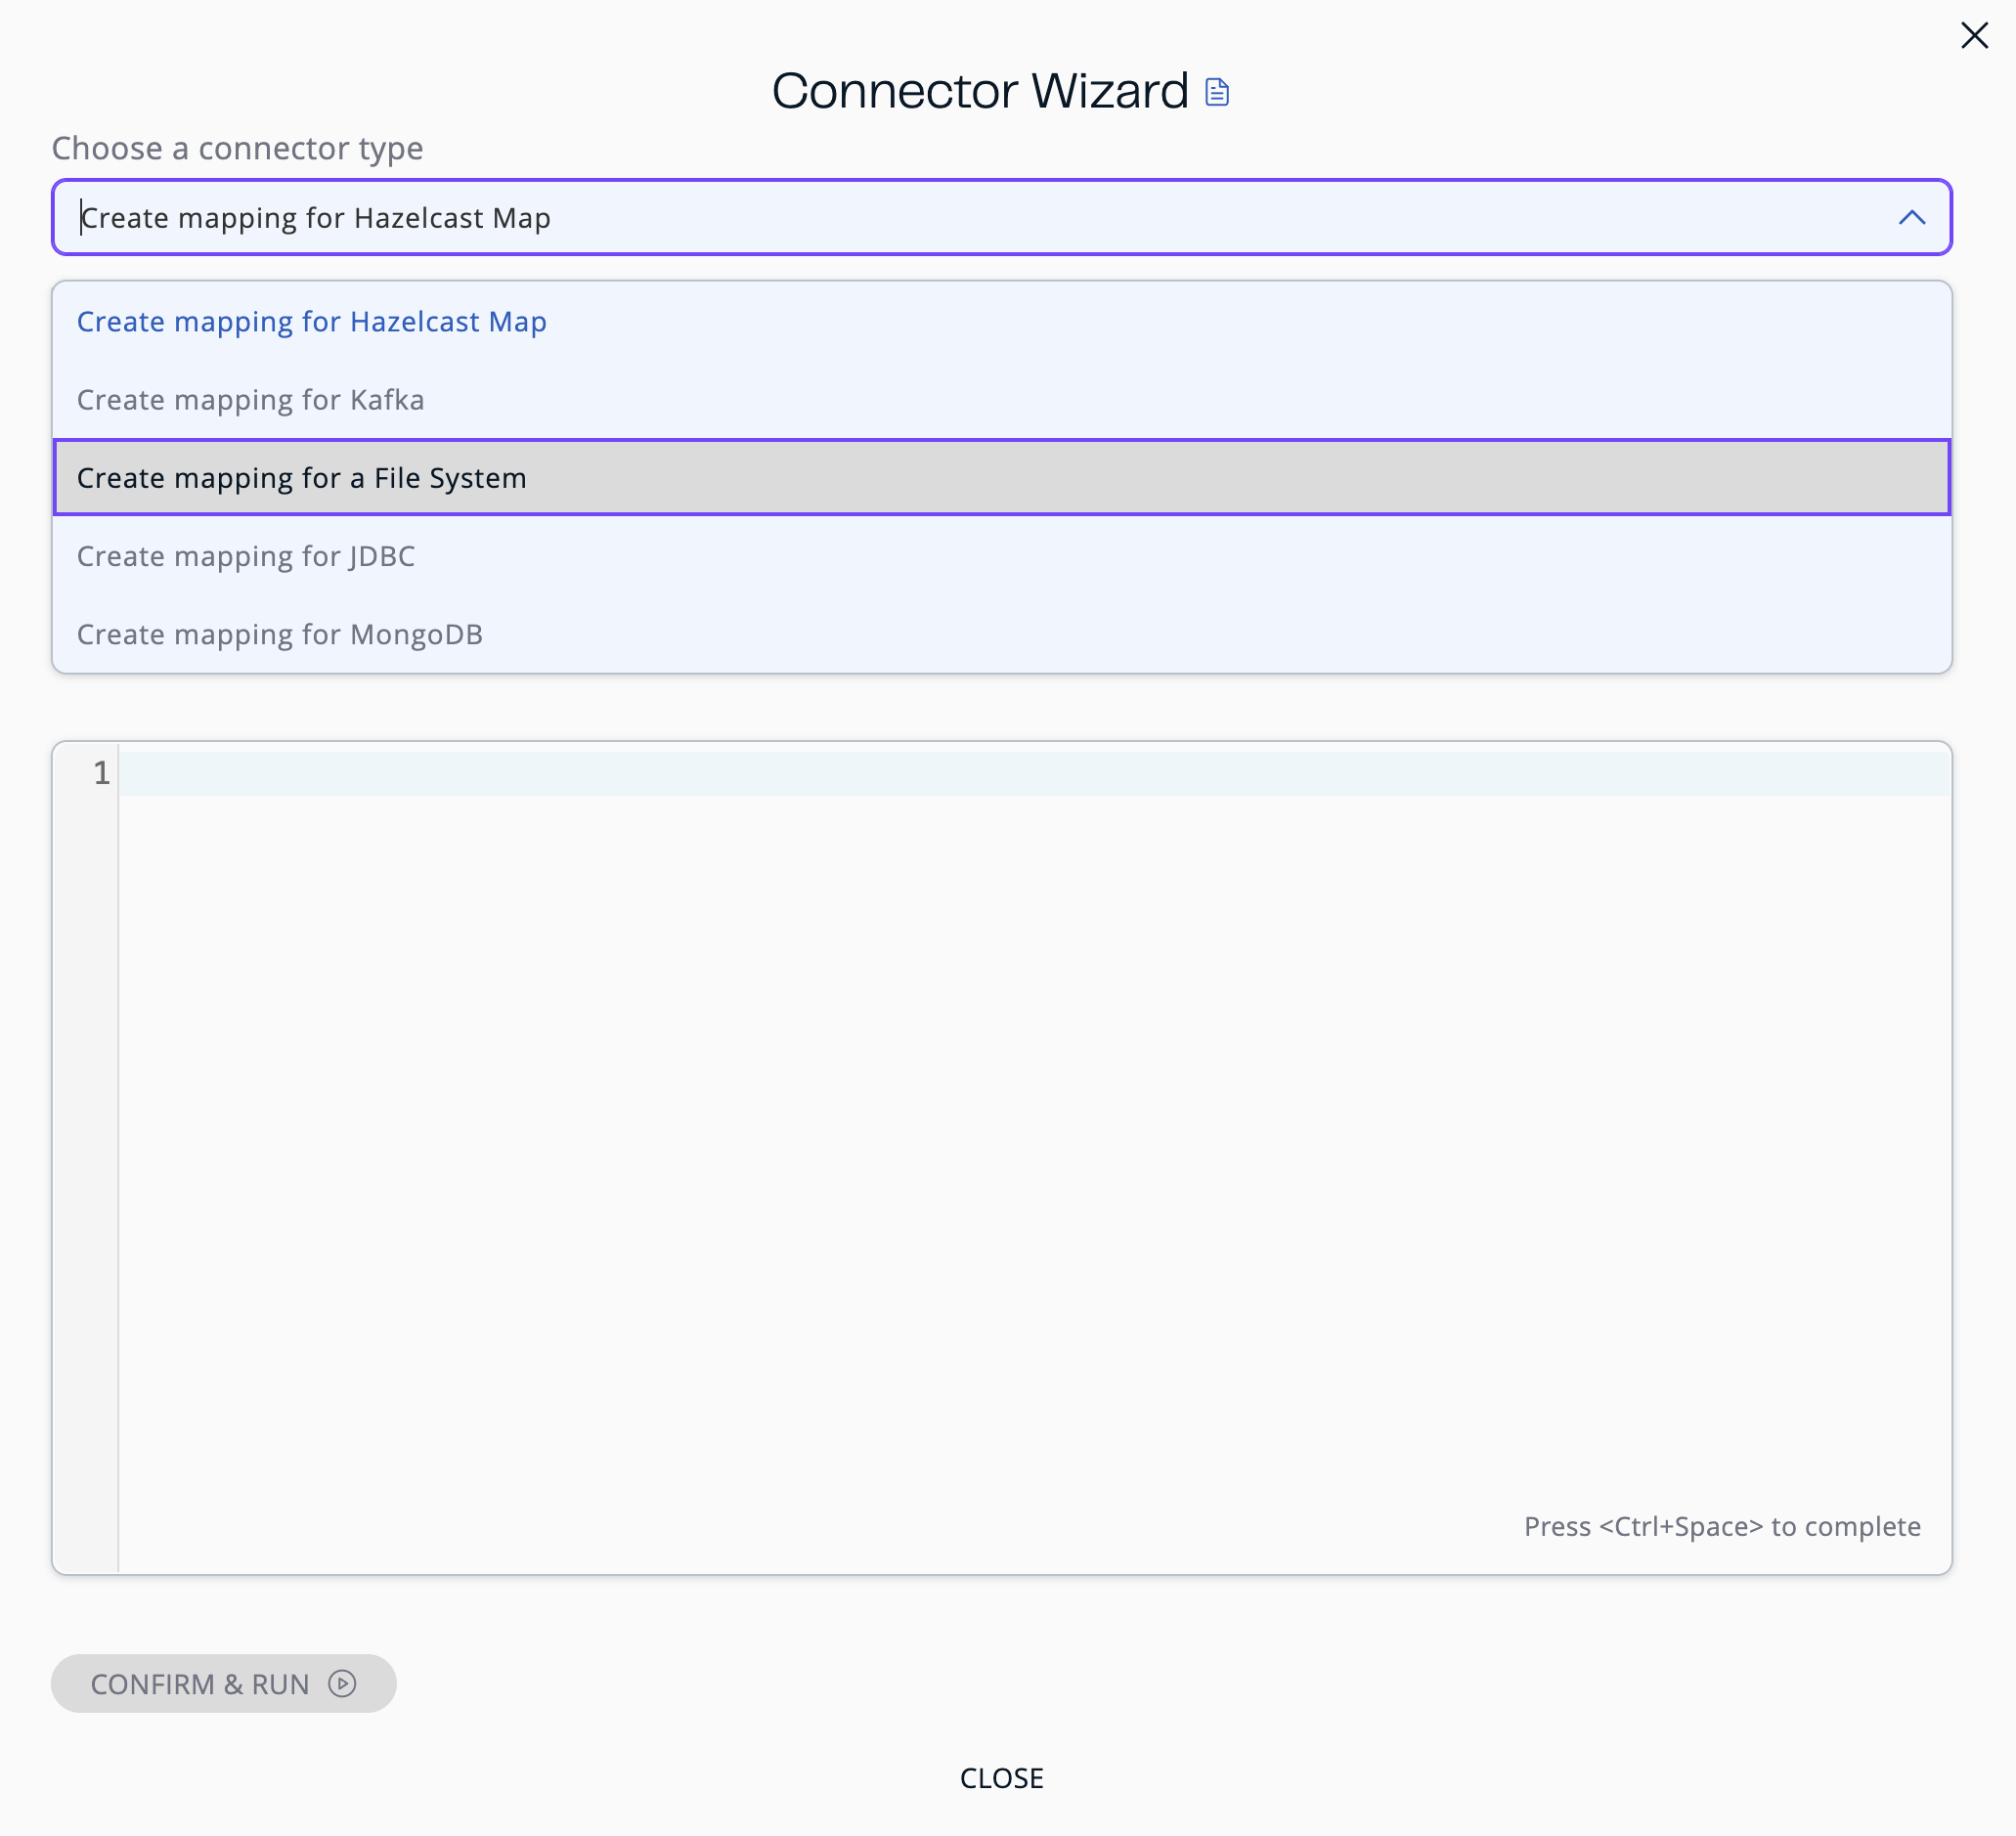
Task: Click line number 1 in editor gutter
Action: (101, 773)
